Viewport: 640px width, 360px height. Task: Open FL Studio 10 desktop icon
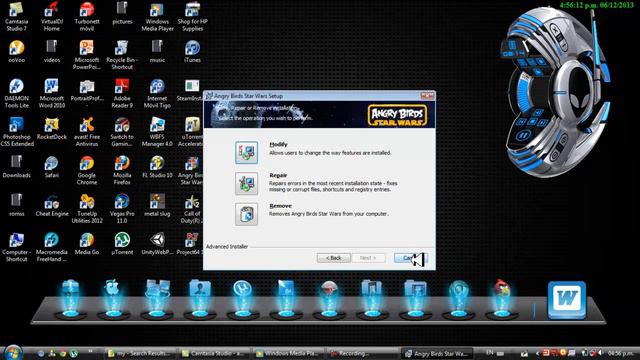tap(157, 167)
